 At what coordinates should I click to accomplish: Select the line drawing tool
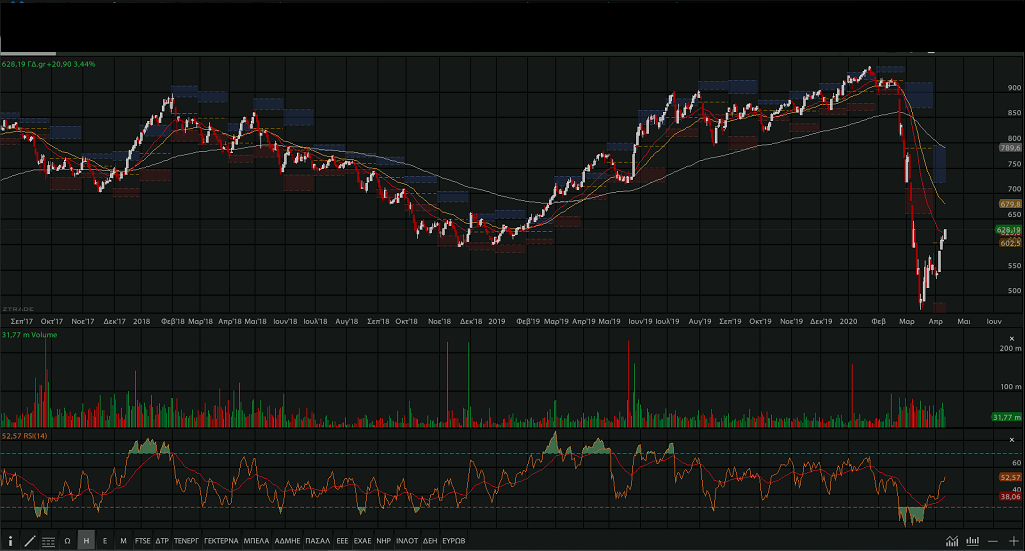tap(30, 541)
